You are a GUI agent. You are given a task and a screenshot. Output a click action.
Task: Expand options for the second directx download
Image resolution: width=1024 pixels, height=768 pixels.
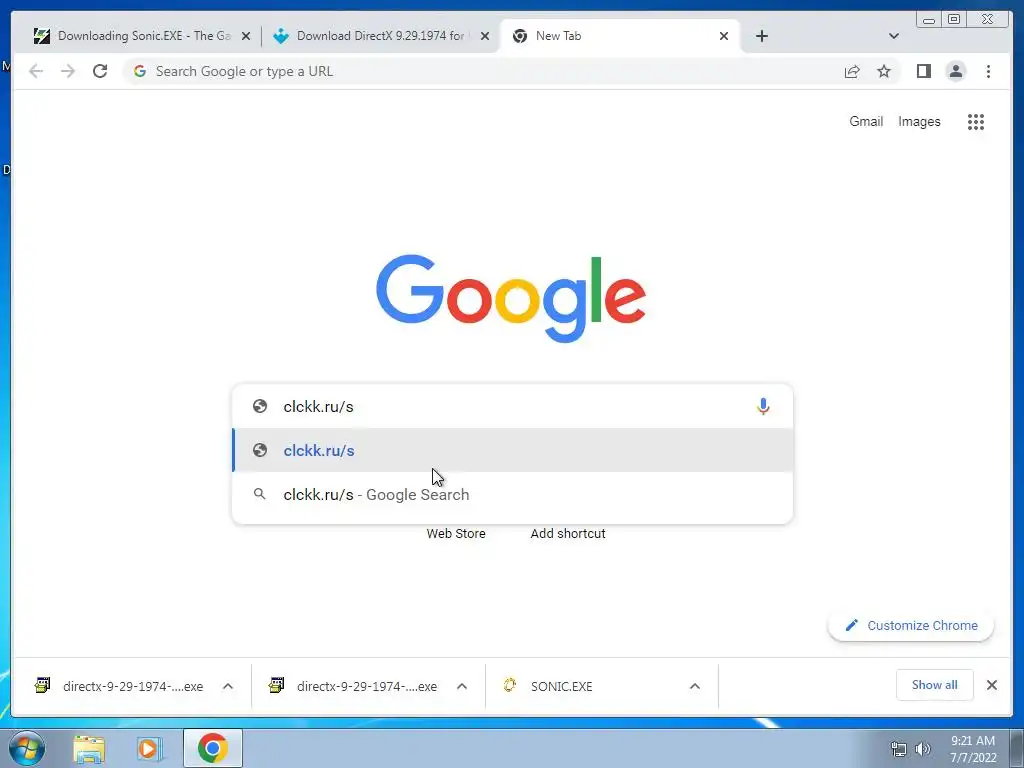point(462,686)
